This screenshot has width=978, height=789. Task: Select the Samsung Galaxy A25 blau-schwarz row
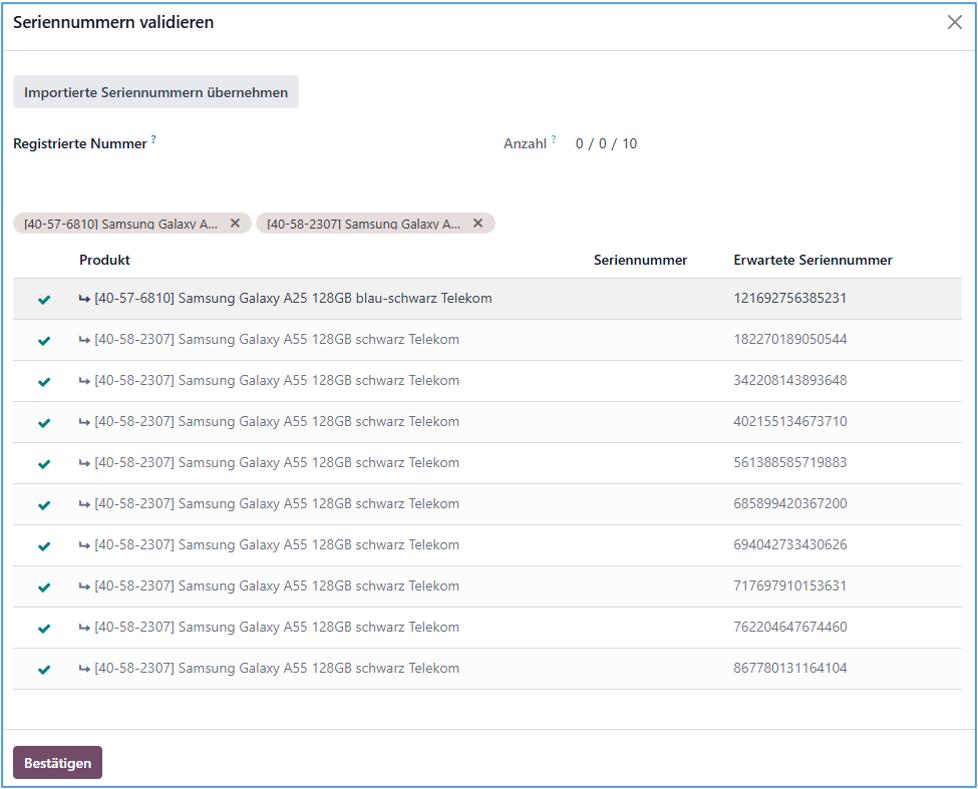pyautogui.click(x=293, y=298)
